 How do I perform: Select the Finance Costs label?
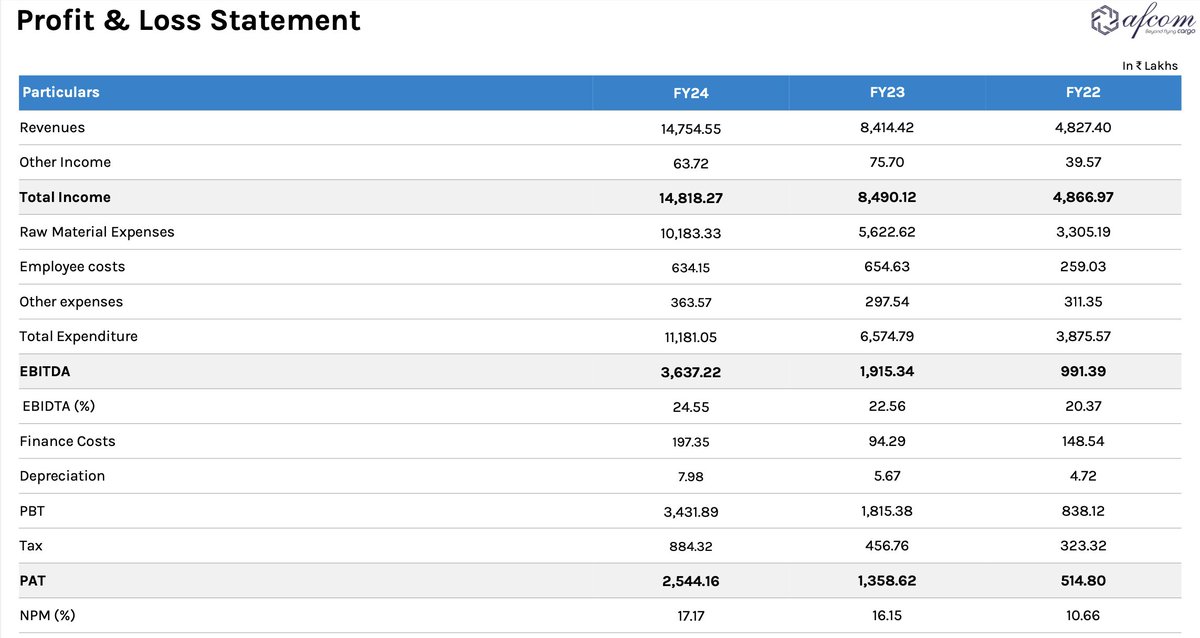(x=67, y=441)
